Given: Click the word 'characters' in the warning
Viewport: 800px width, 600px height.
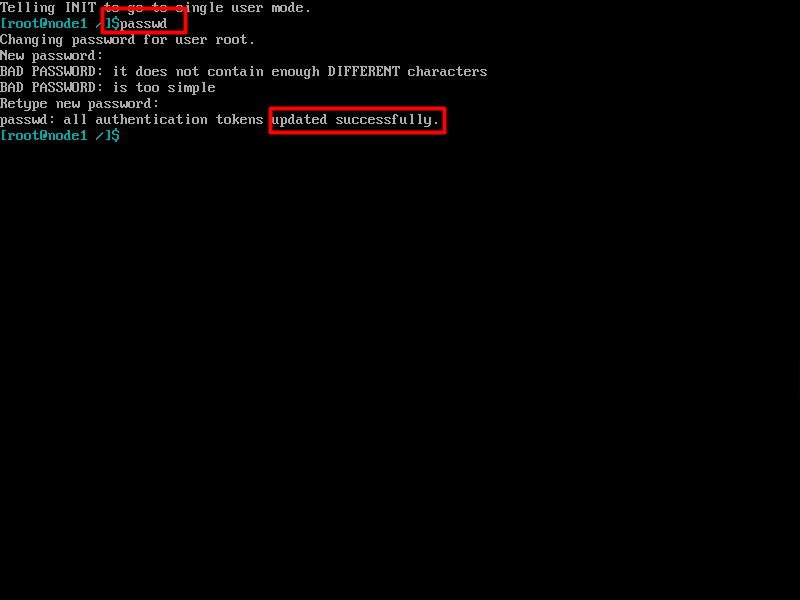Looking at the screenshot, I should coord(447,71).
